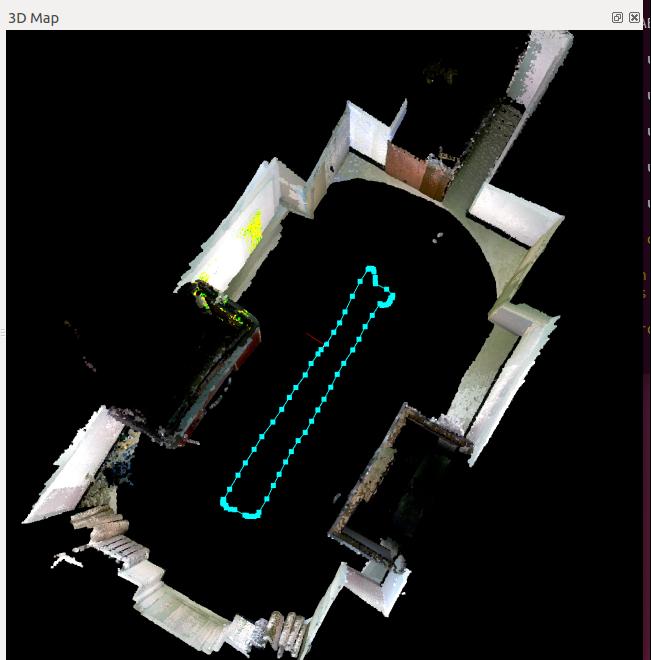This screenshot has width=651, height=660.
Task: Click the small gray speck near the curved wall
Action: tap(438, 237)
